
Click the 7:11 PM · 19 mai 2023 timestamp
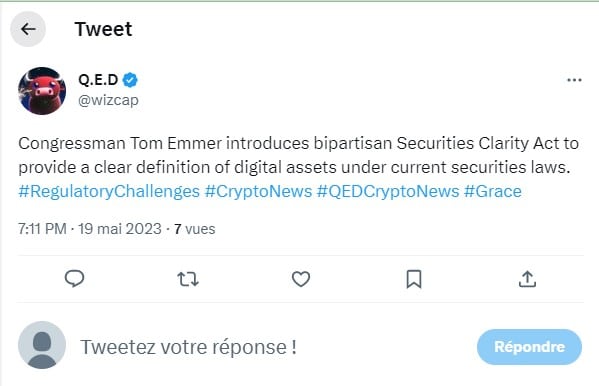tap(90, 229)
